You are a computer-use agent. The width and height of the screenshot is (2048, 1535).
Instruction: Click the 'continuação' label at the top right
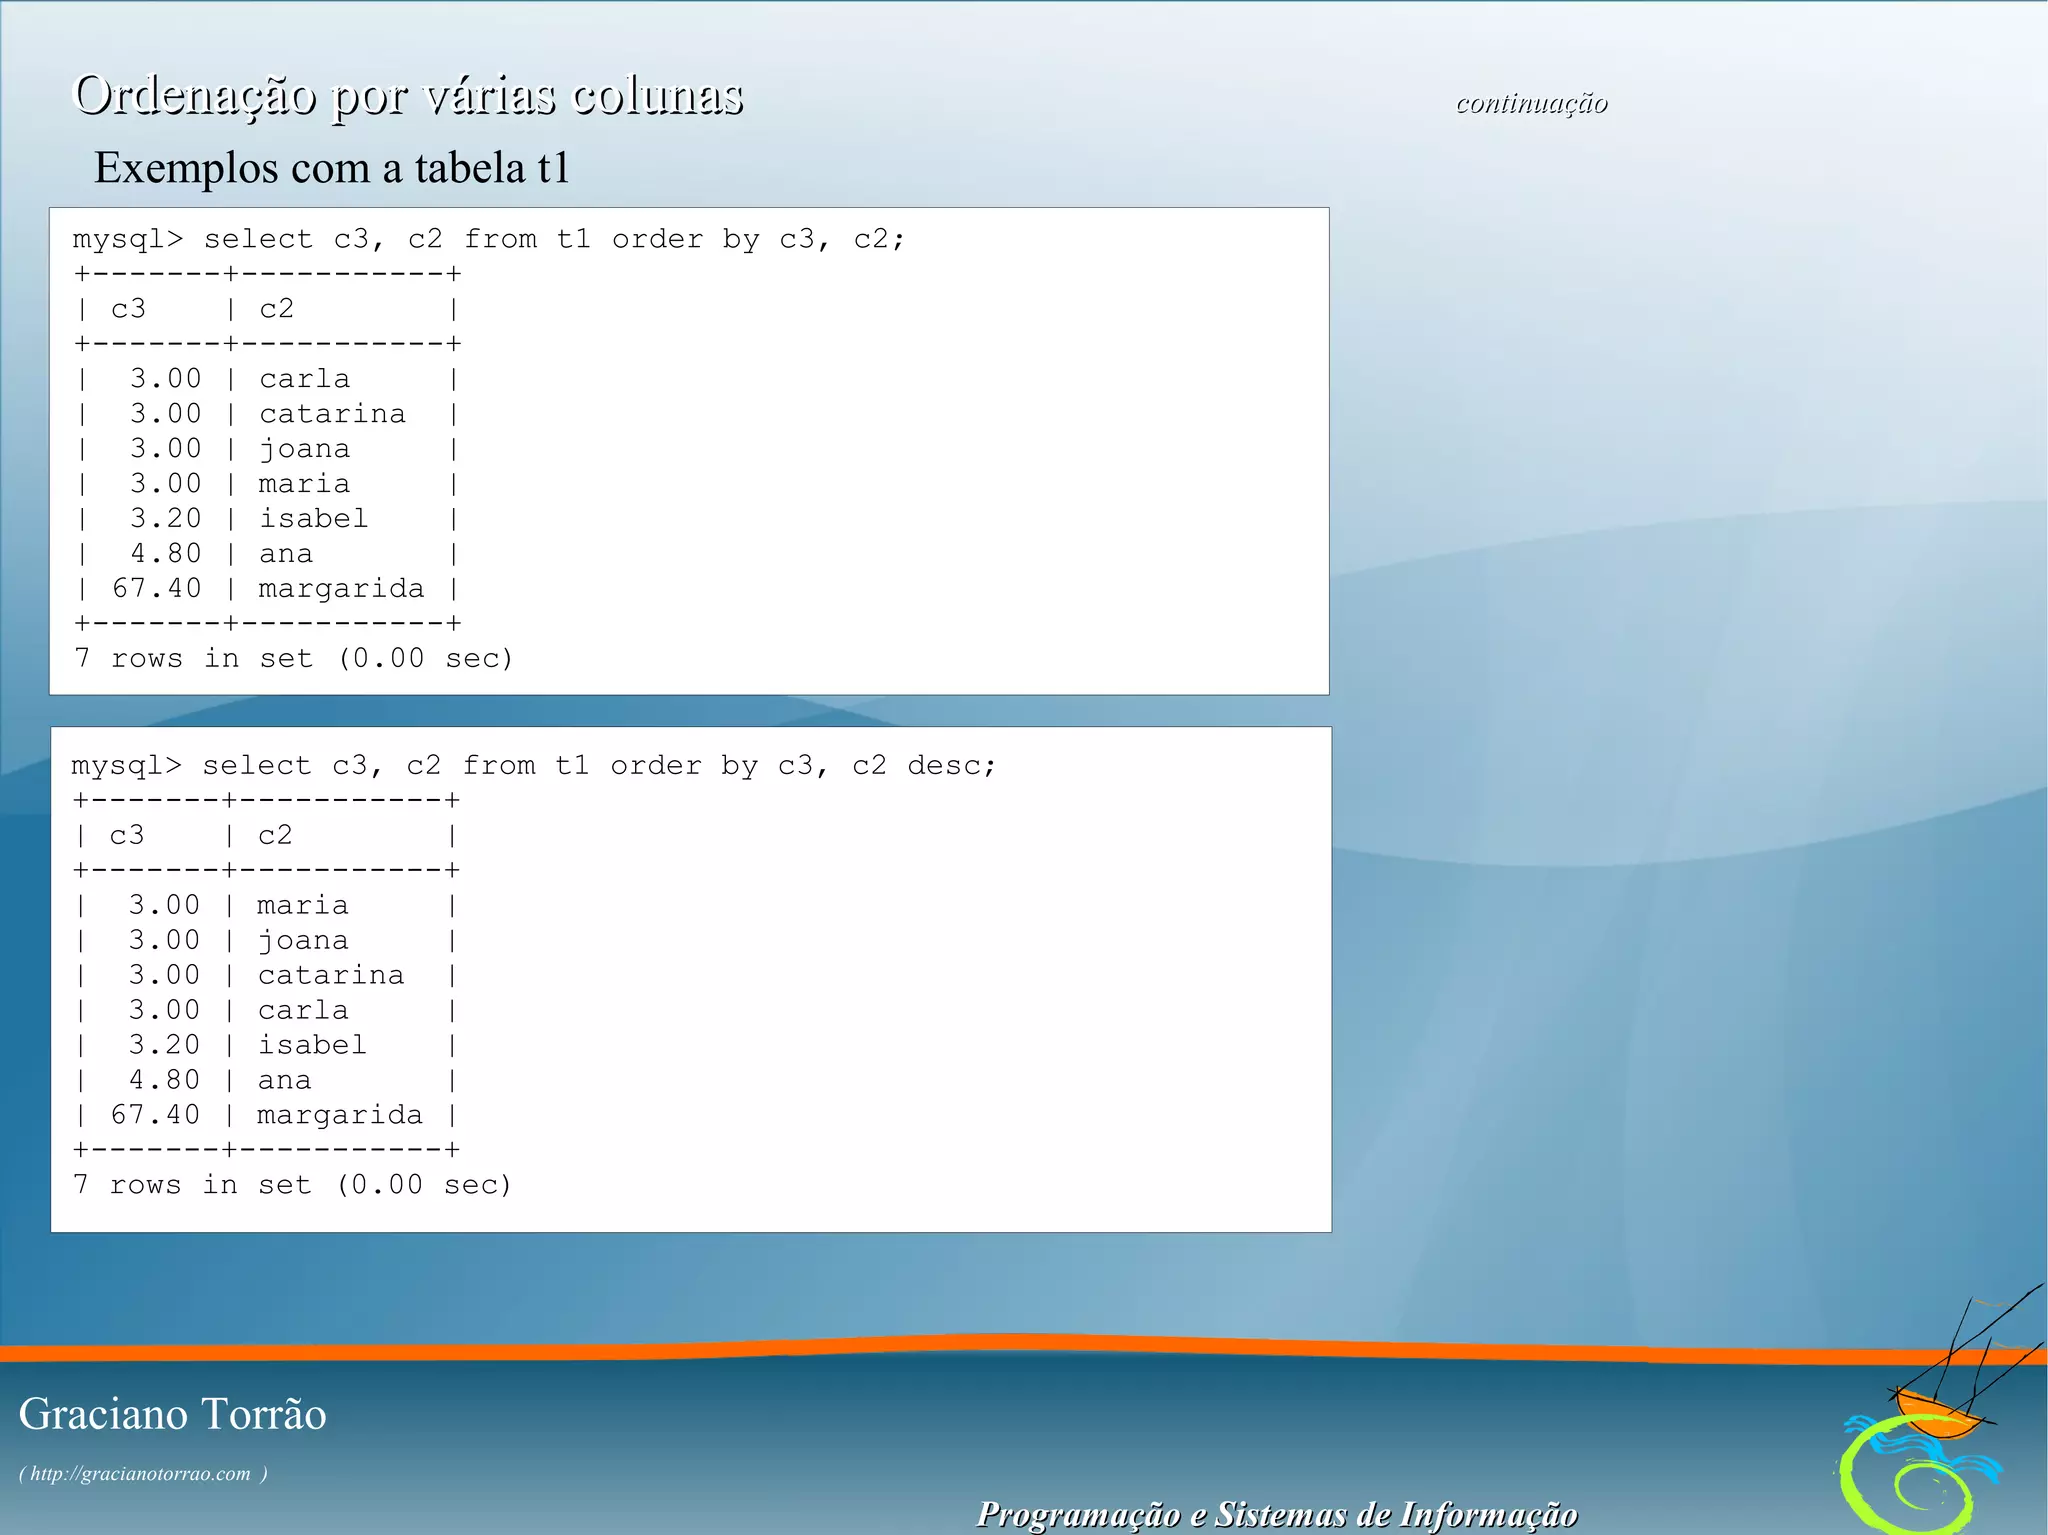(1531, 103)
